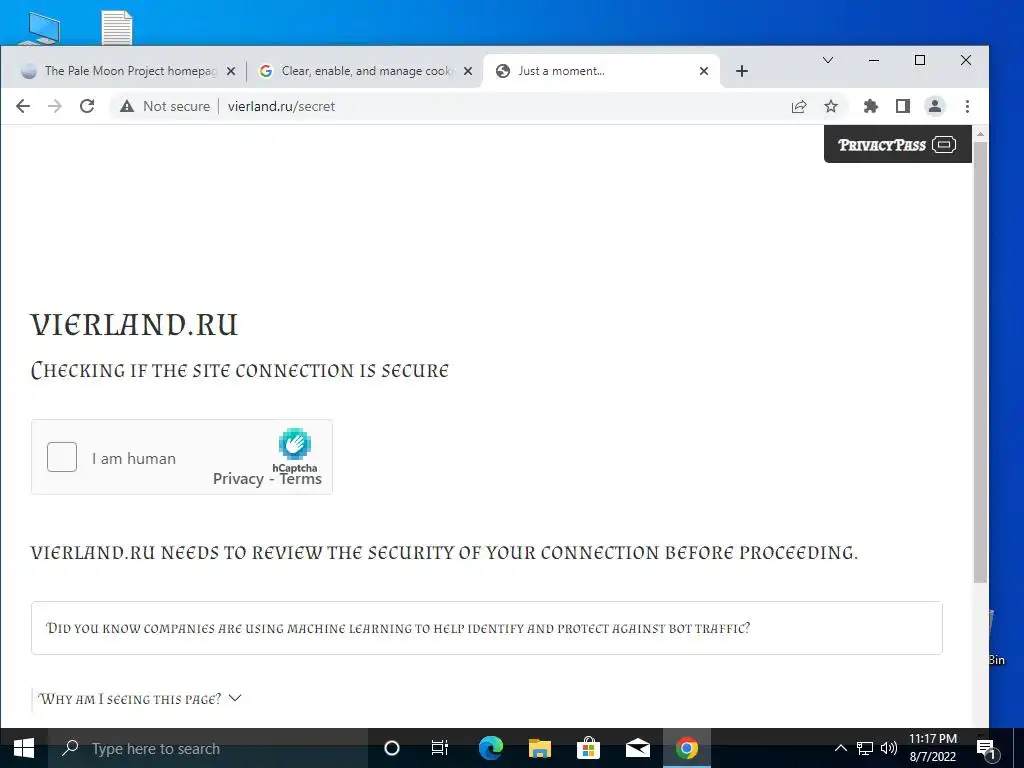Open Cortana circle on taskbar

(x=392, y=748)
